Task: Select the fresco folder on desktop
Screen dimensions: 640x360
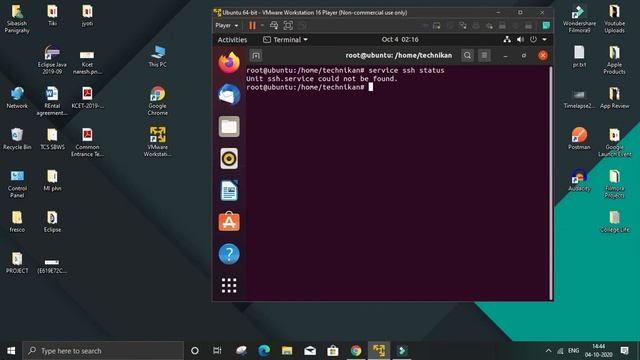Action: pyautogui.click(x=17, y=221)
